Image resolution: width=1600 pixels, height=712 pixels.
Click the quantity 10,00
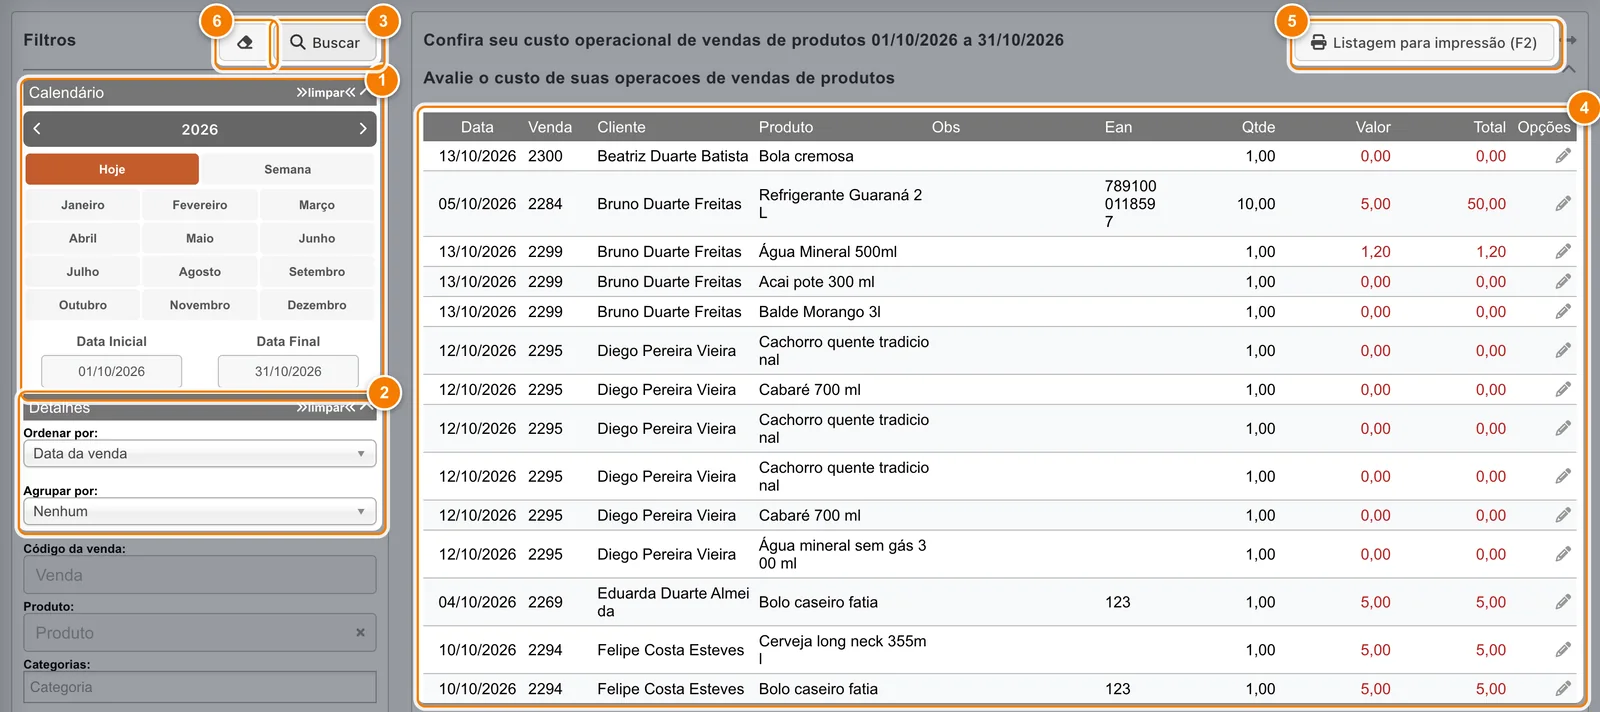pos(1256,204)
